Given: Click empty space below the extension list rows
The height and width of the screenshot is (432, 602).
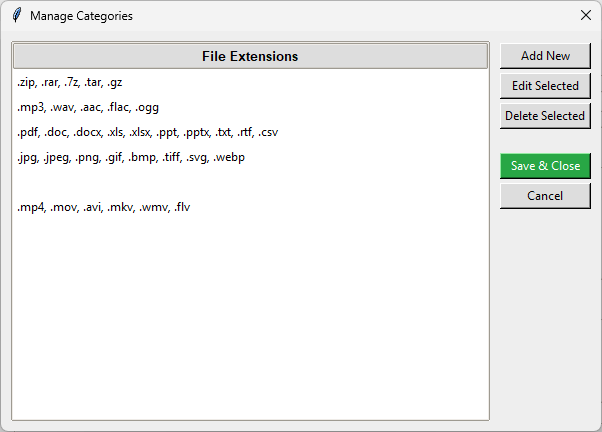Looking at the screenshot, I should point(250,320).
